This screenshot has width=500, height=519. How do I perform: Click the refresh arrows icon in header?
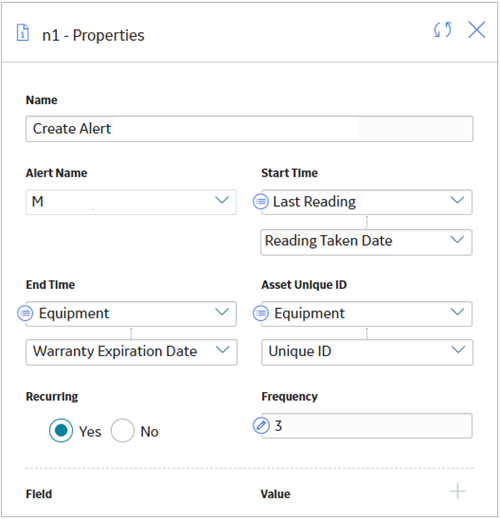point(443,30)
